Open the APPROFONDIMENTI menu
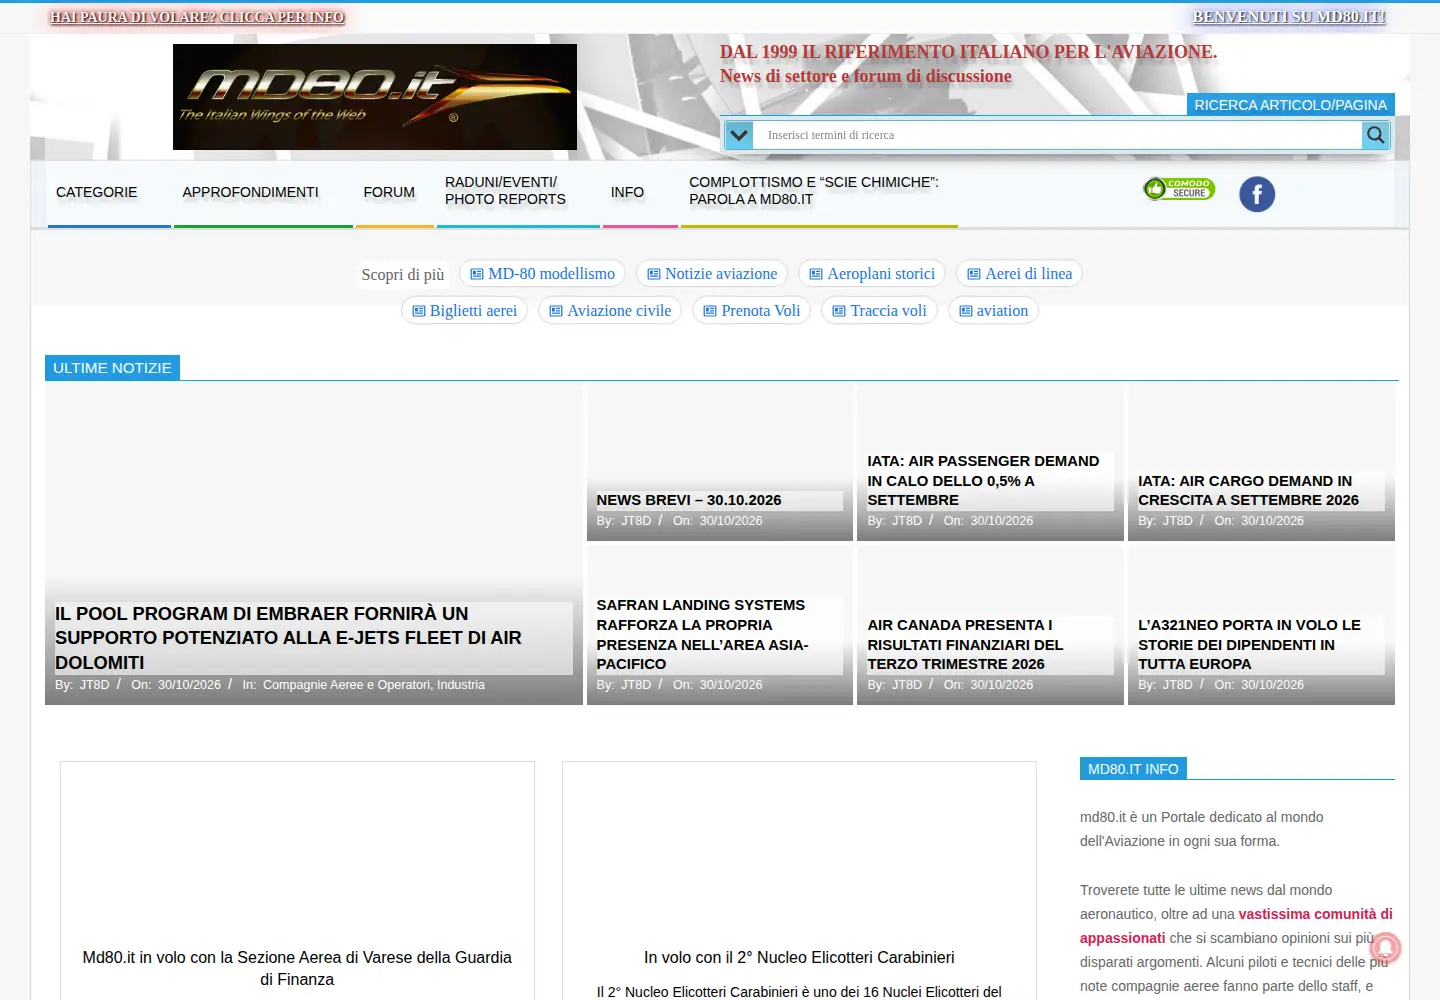 pos(251,192)
